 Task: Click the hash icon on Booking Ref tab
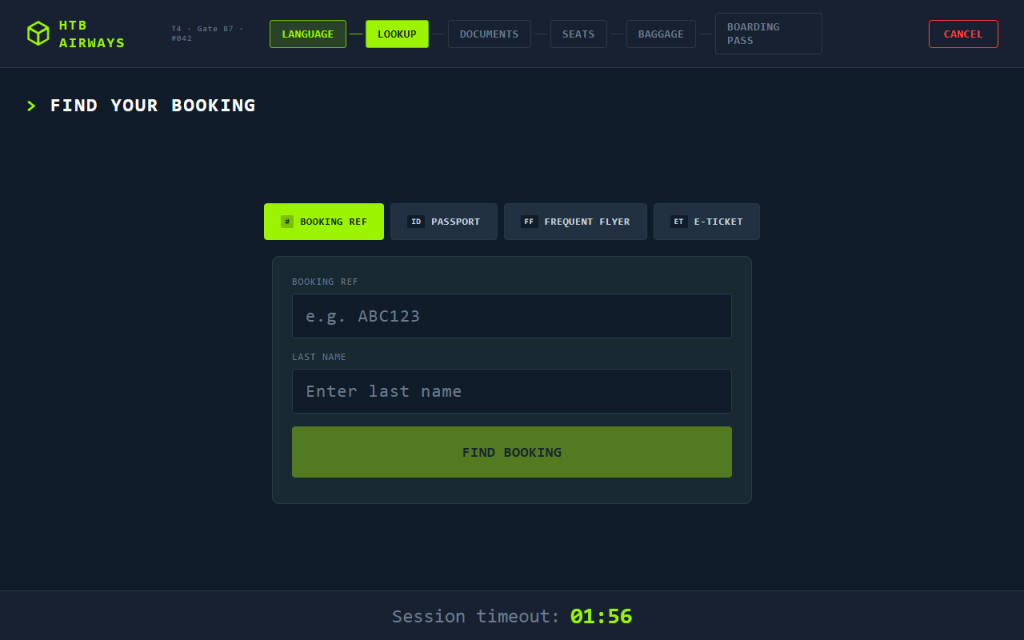287,221
